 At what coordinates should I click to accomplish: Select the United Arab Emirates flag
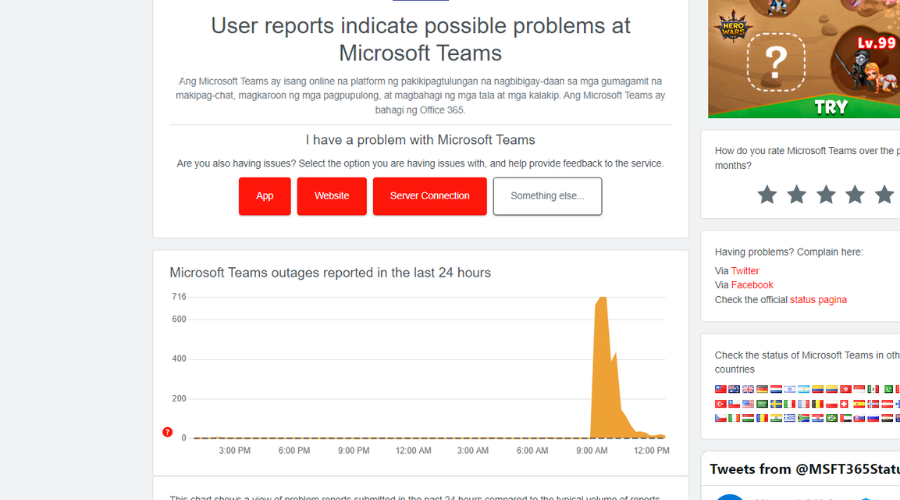coord(846,418)
